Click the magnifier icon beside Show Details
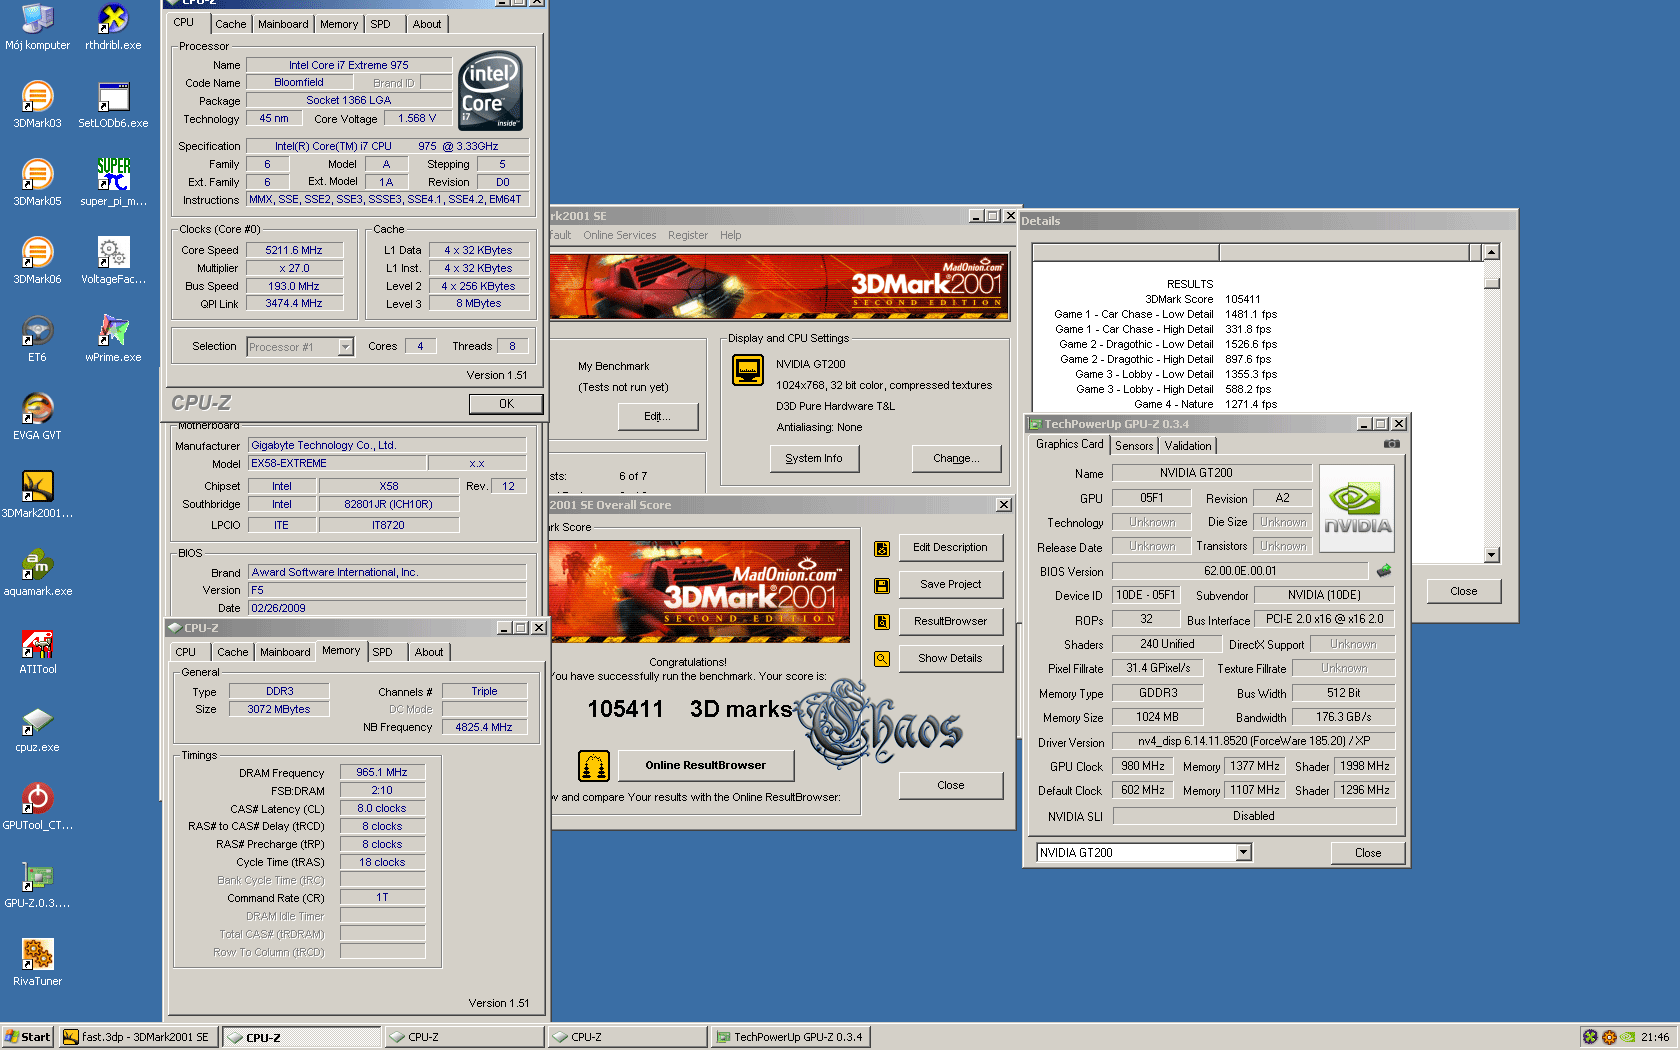Screen dimensions: 1680x1050 click(882, 659)
